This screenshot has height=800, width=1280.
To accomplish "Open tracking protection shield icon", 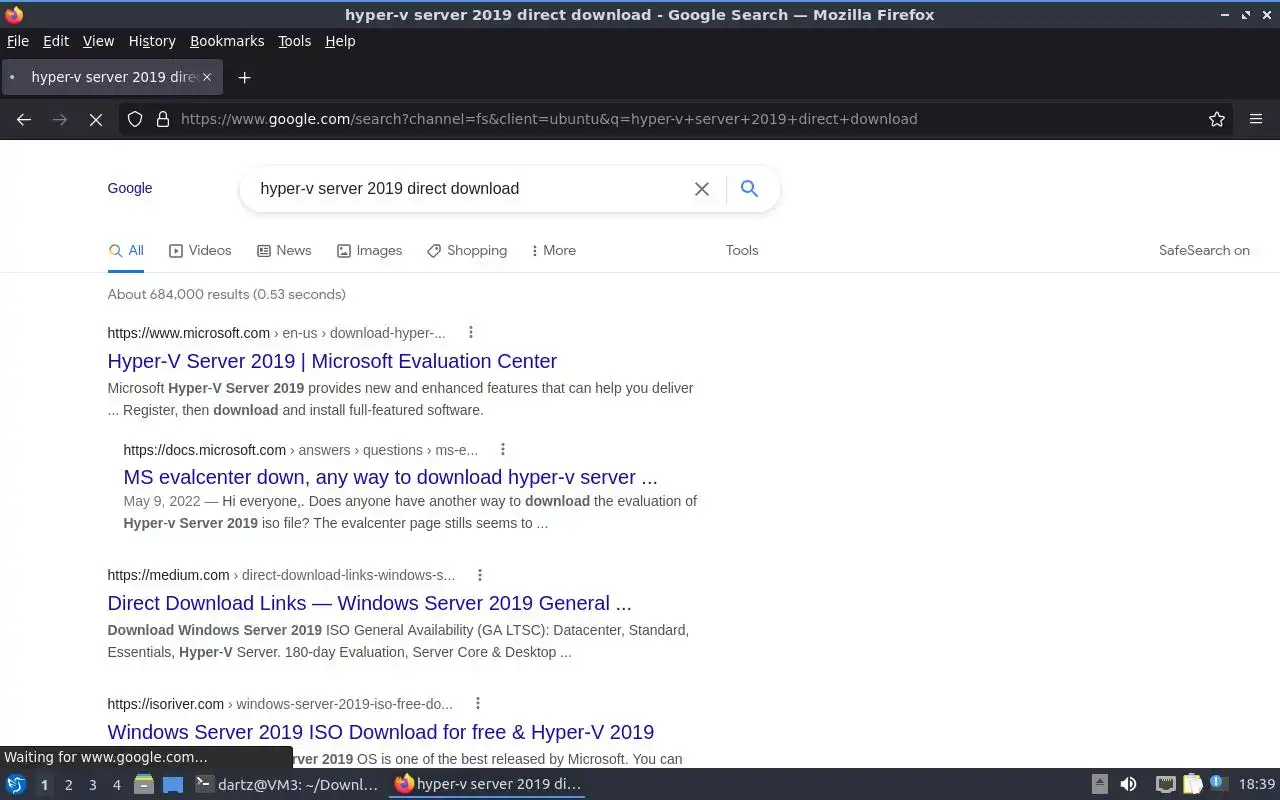I will coord(135,119).
